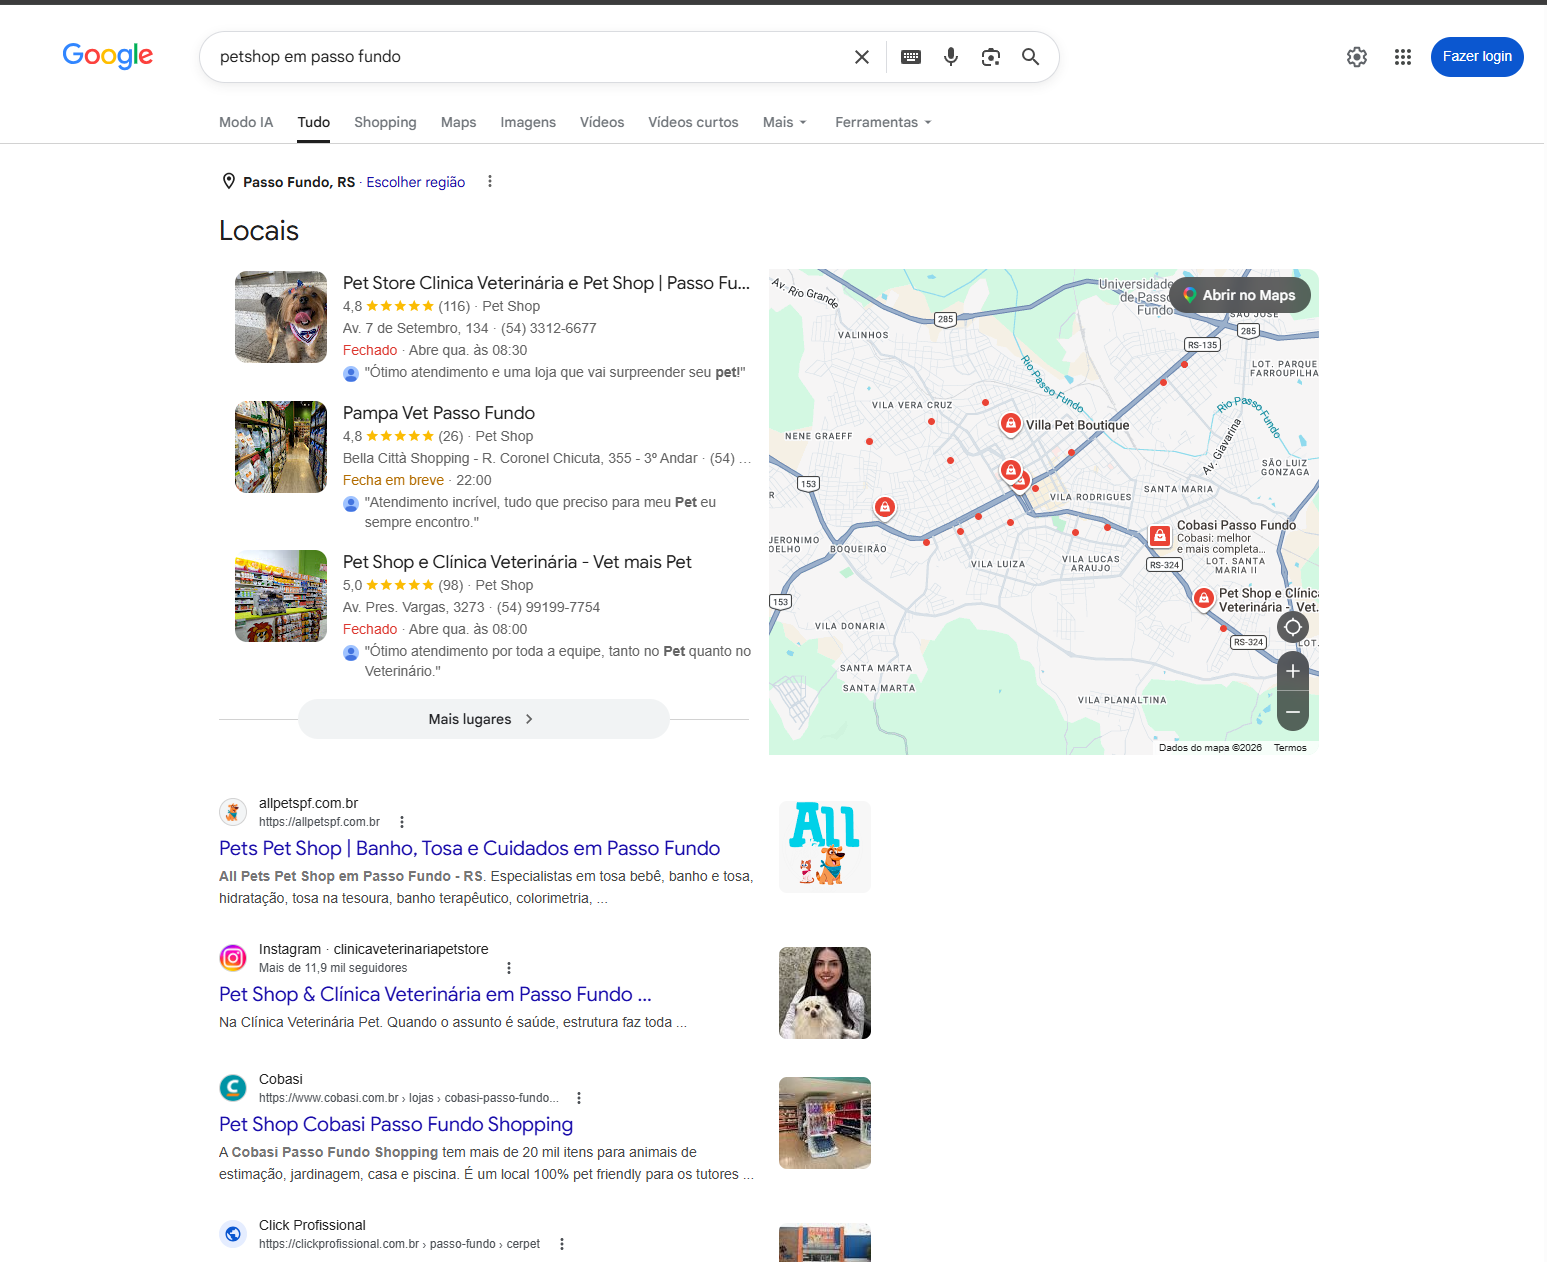Select the Tudo tab
Image resolution: width=1547 pixels, height=1262 pixels.
(314, 122)
